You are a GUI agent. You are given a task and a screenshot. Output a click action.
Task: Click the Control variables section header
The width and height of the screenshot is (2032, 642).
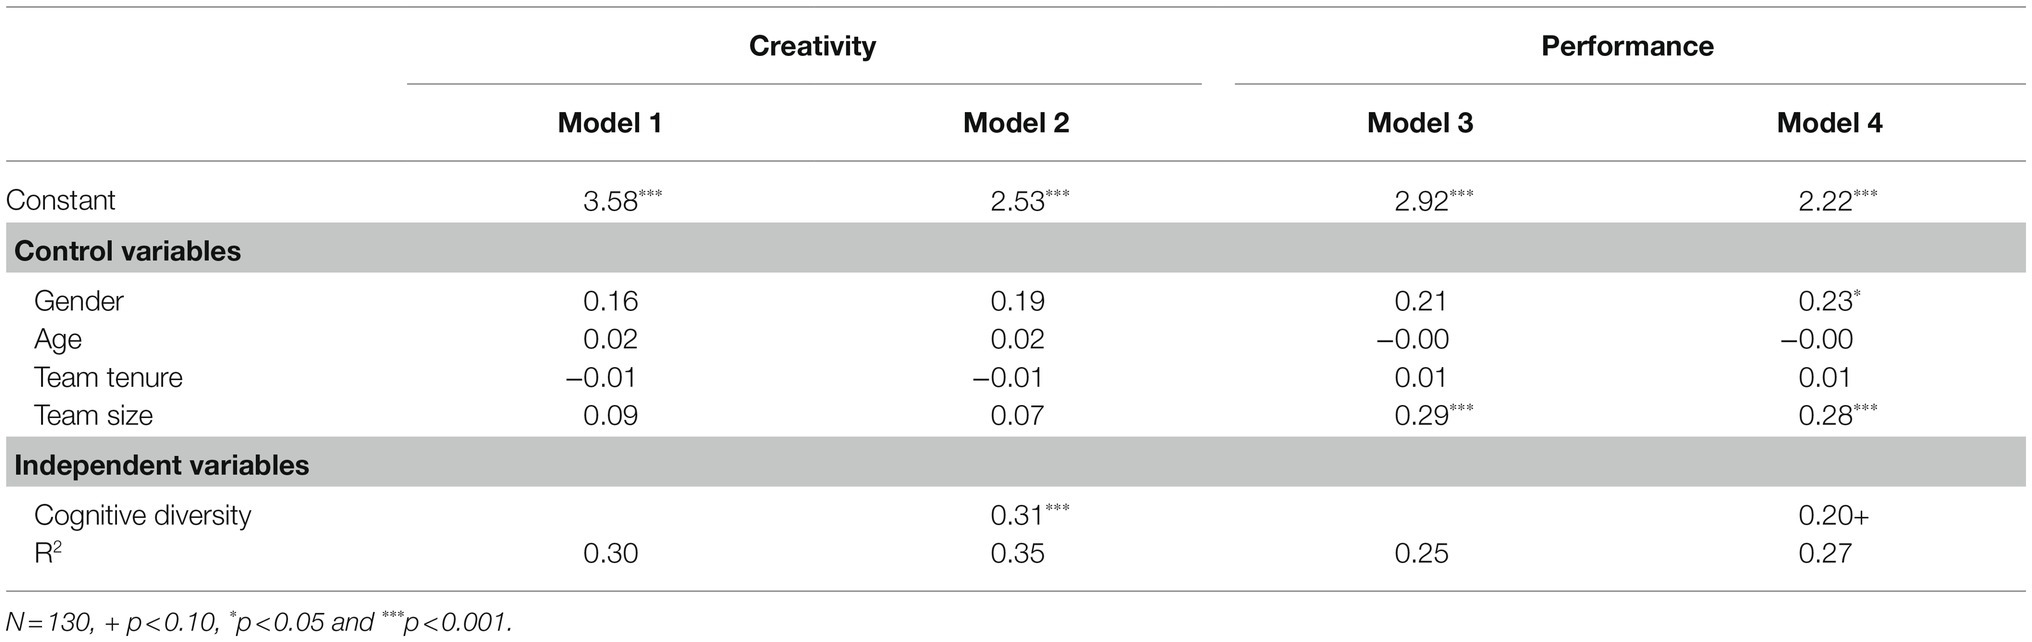pos(128,251)
